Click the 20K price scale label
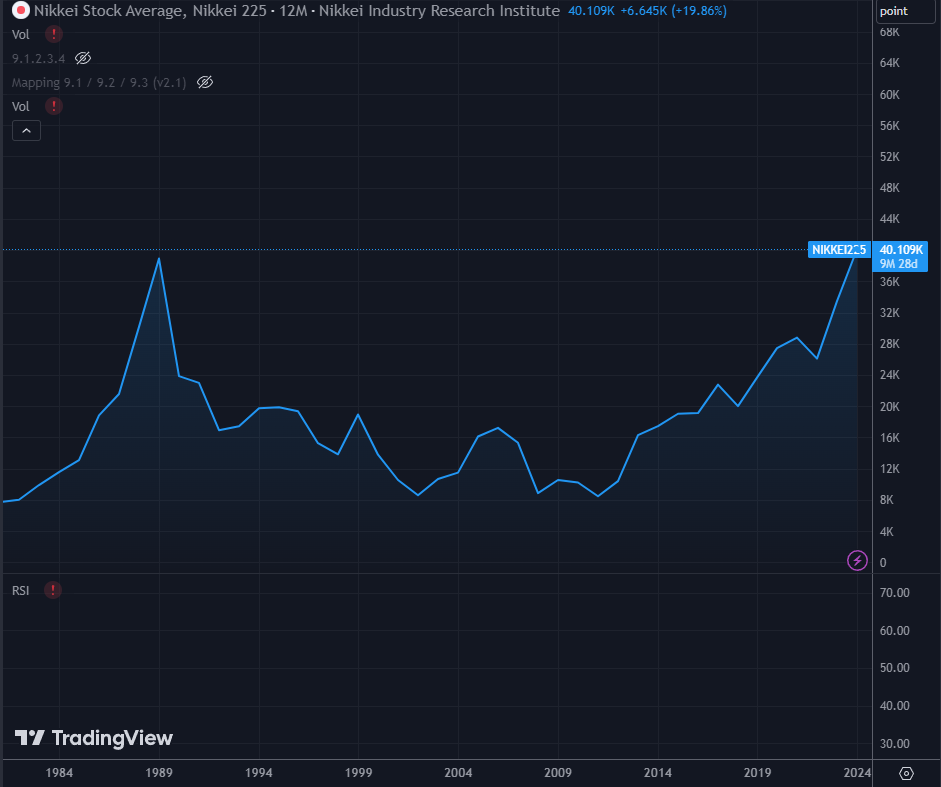The image size is (941, 787). (889, 407)
